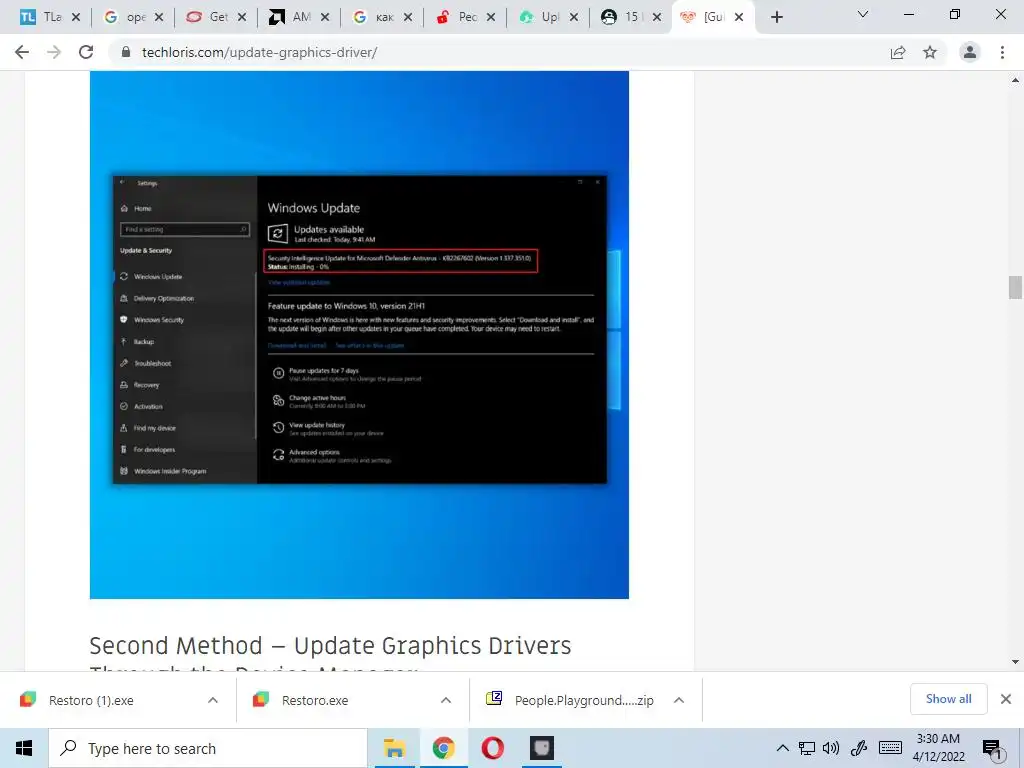This screenshot has height=768, width=1024.
Task: Open the taskbar clock and date
Action: point(938,748)
